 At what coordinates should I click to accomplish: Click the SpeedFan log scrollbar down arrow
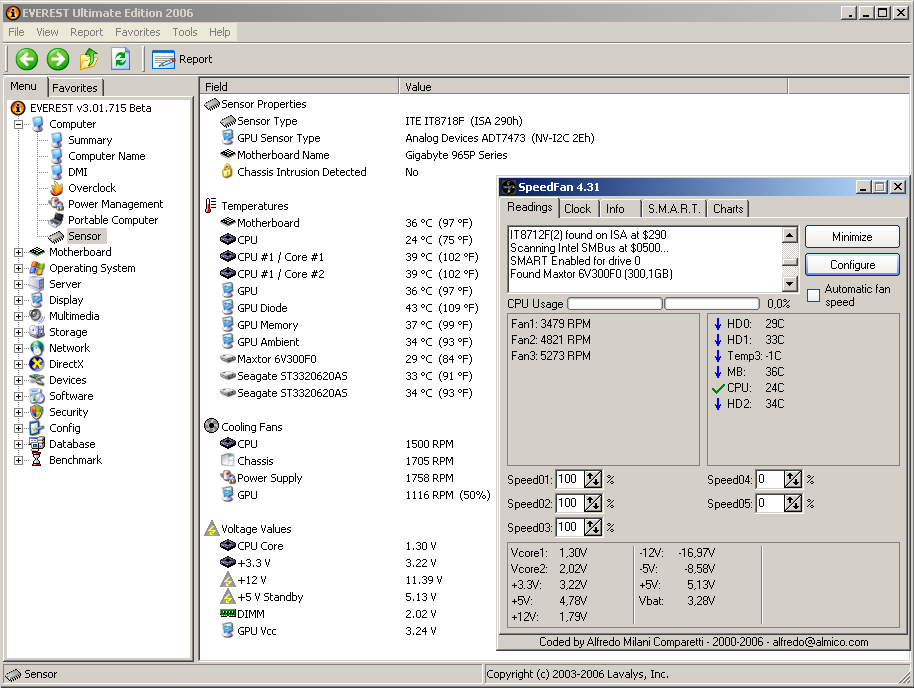click(789, 284)
